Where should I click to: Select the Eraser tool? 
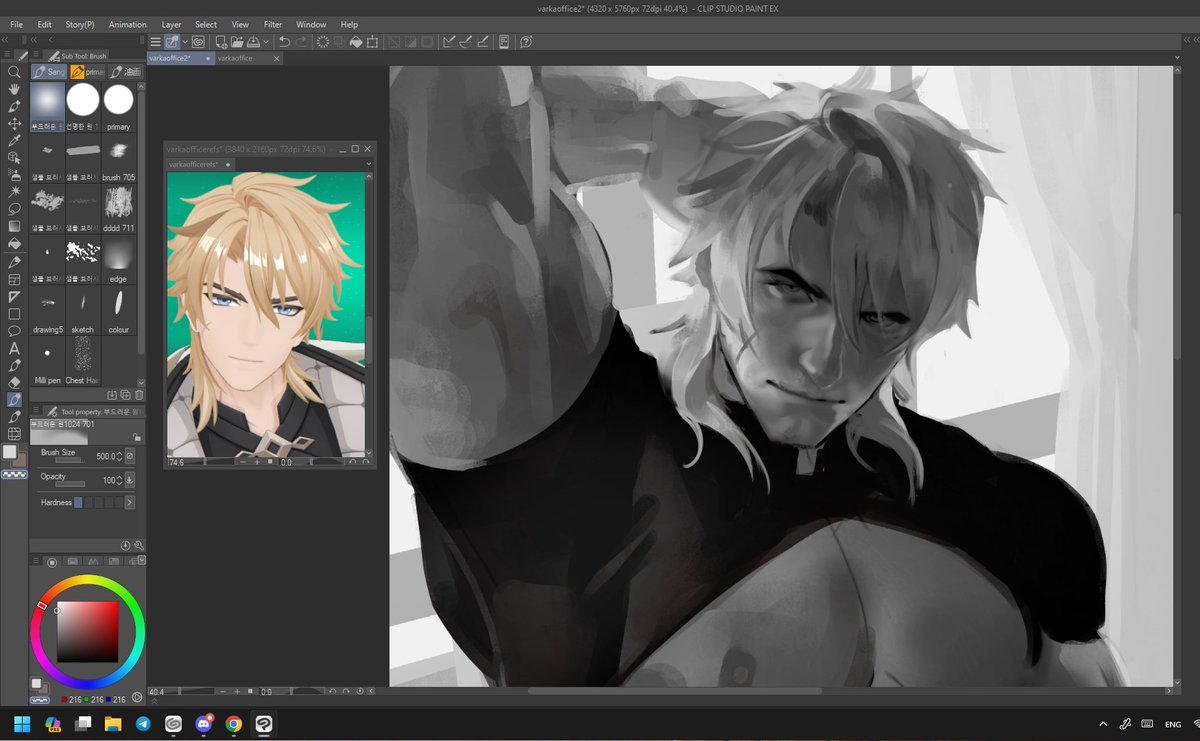pyautogui.click(x=14, y=382)
